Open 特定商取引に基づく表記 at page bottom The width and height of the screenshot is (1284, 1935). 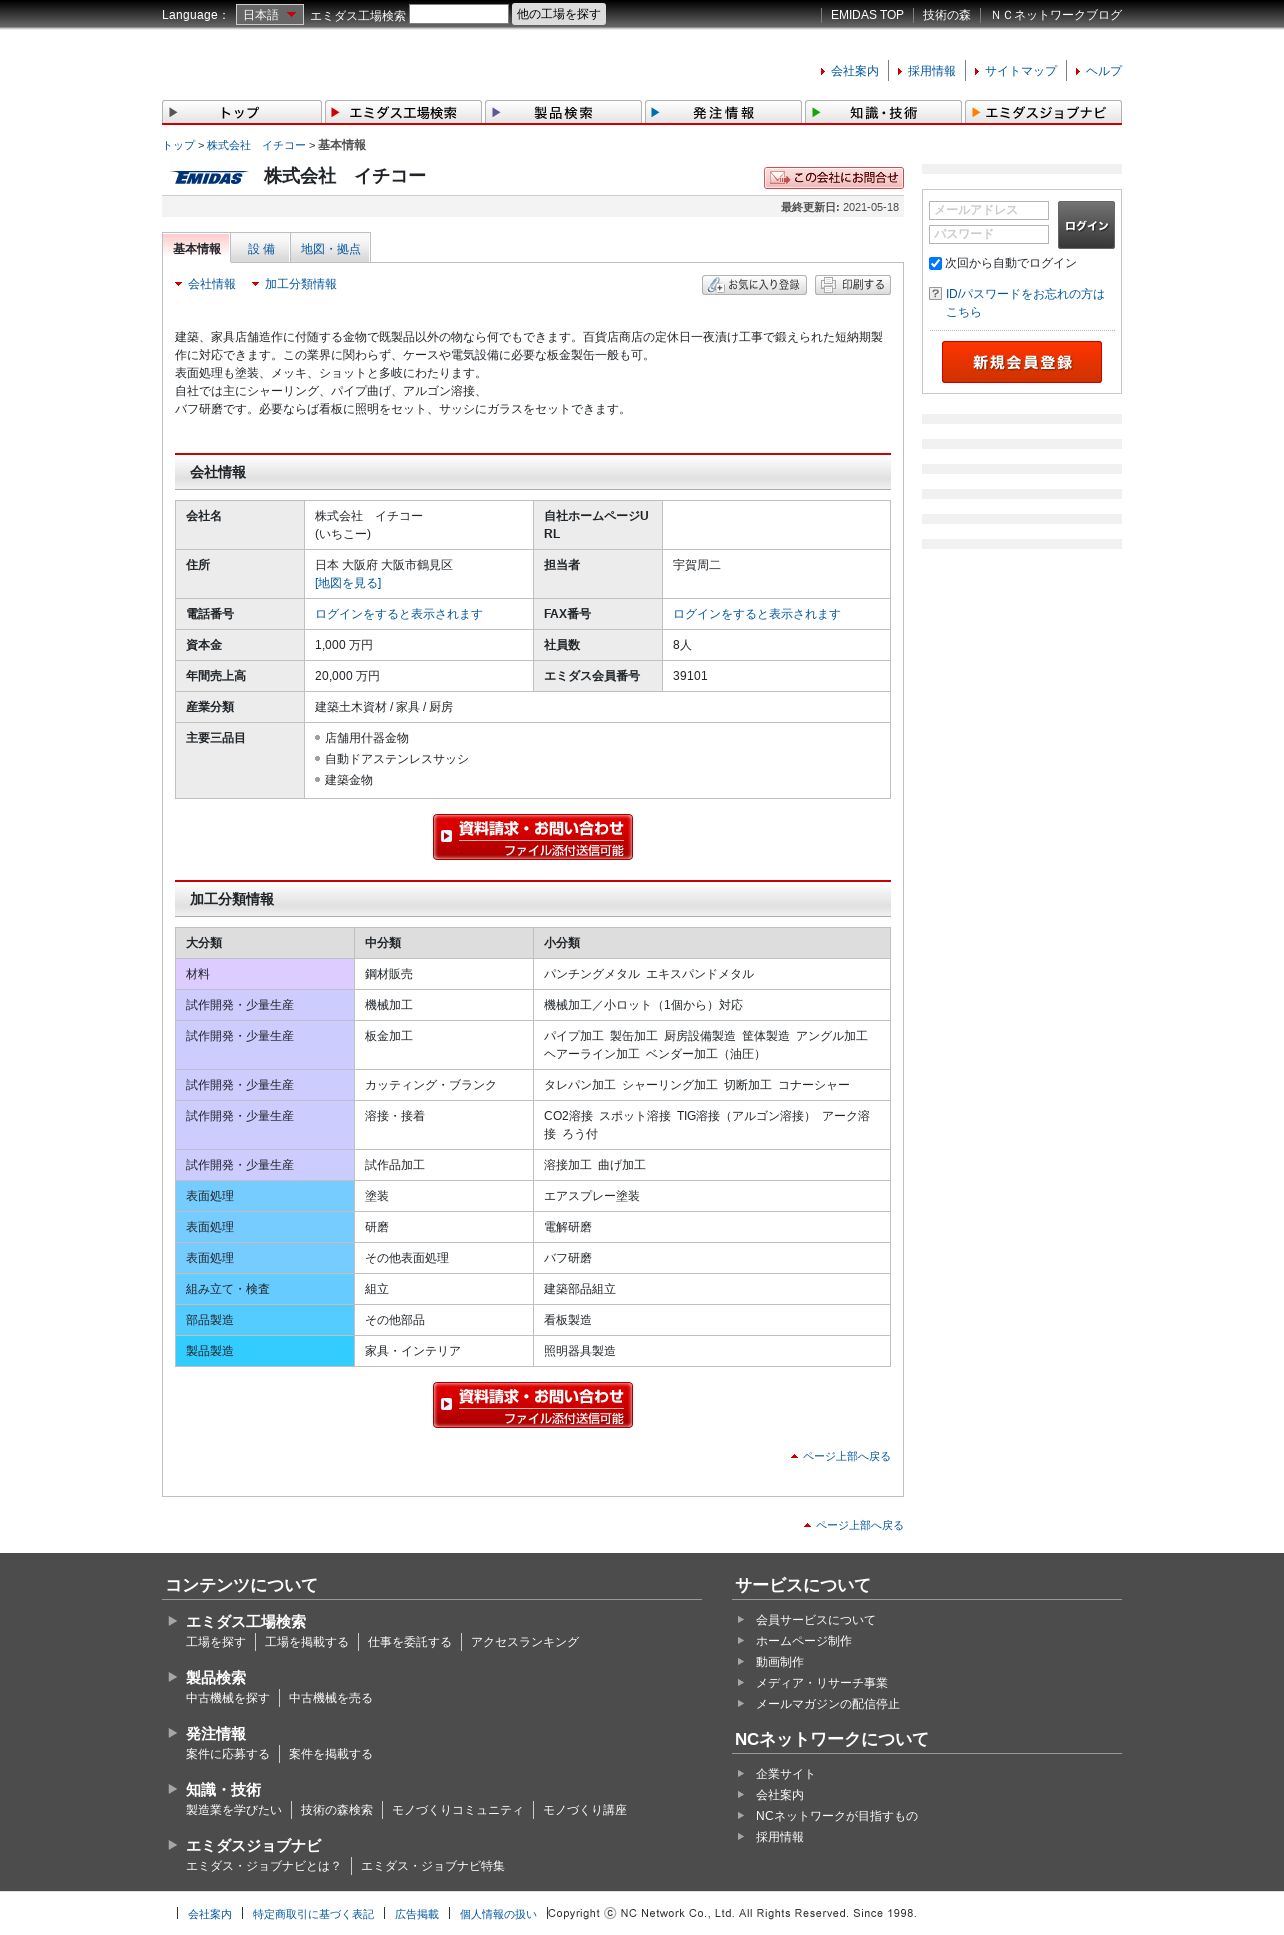[x=313, y=1914]
